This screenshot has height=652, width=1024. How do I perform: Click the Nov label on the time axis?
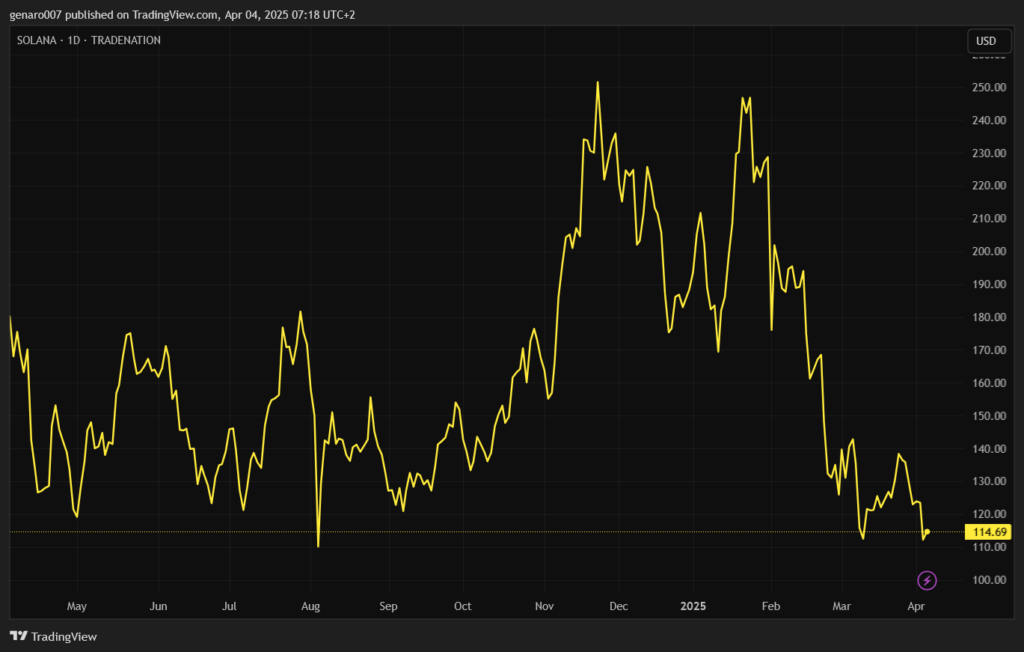tap(544, 606)
